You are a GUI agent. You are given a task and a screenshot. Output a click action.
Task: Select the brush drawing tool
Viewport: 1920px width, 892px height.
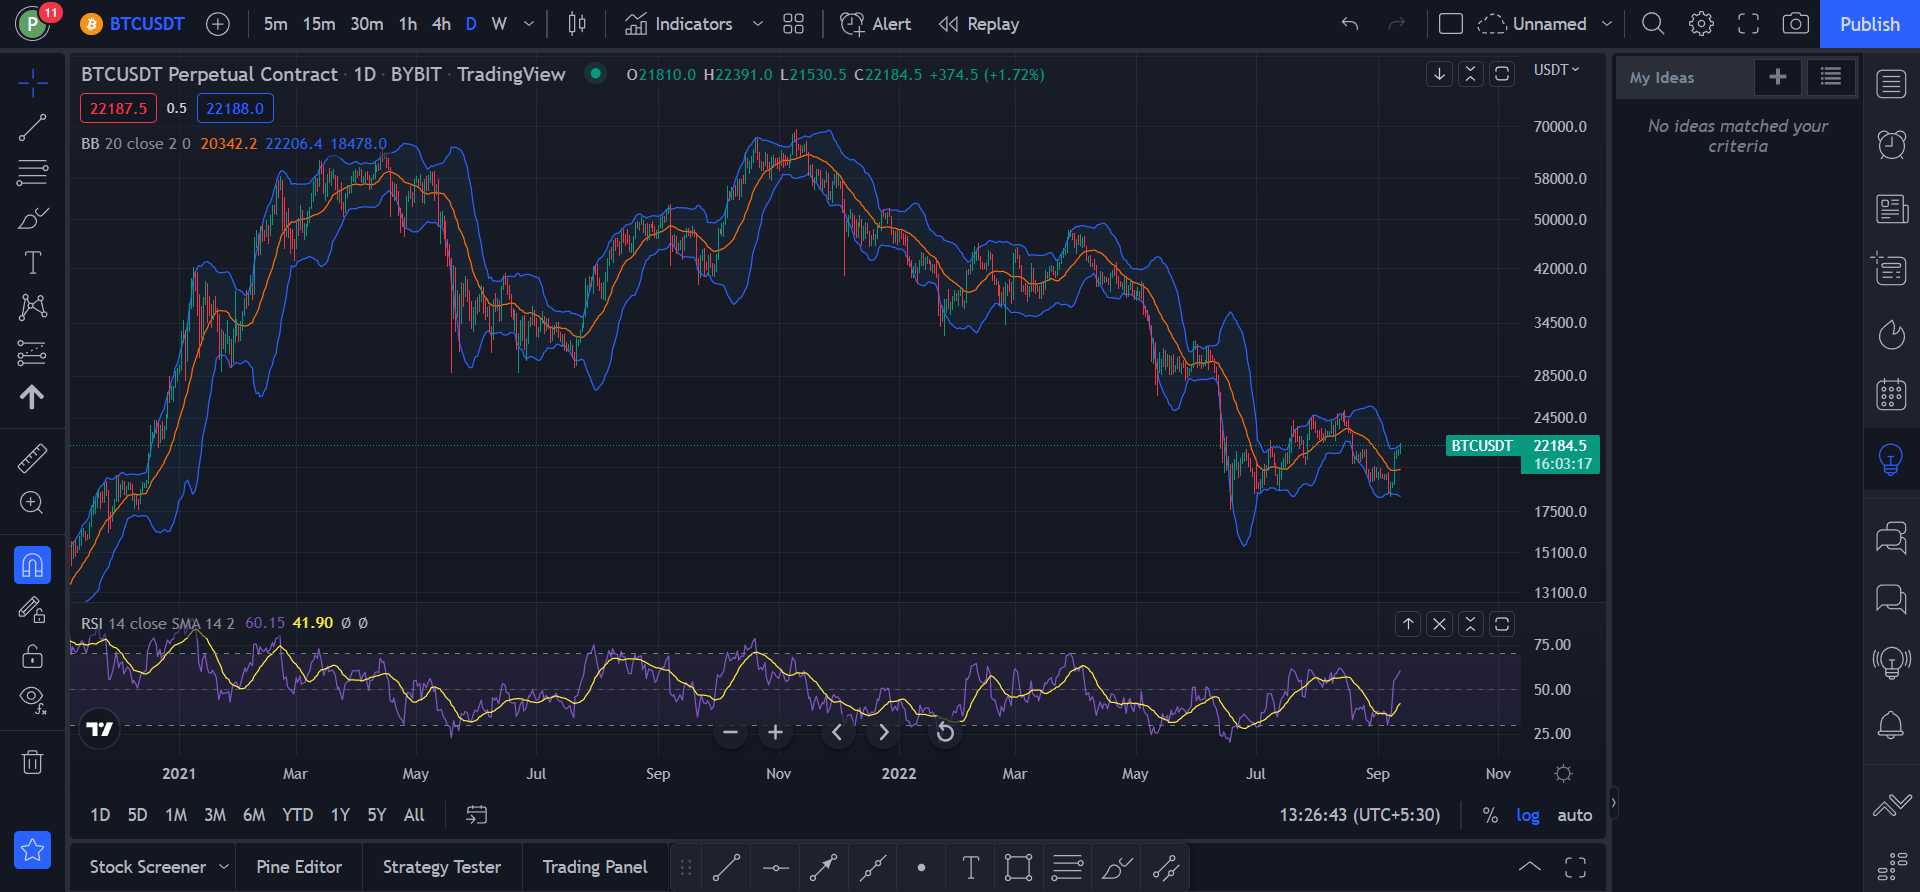tap(32, 218)
